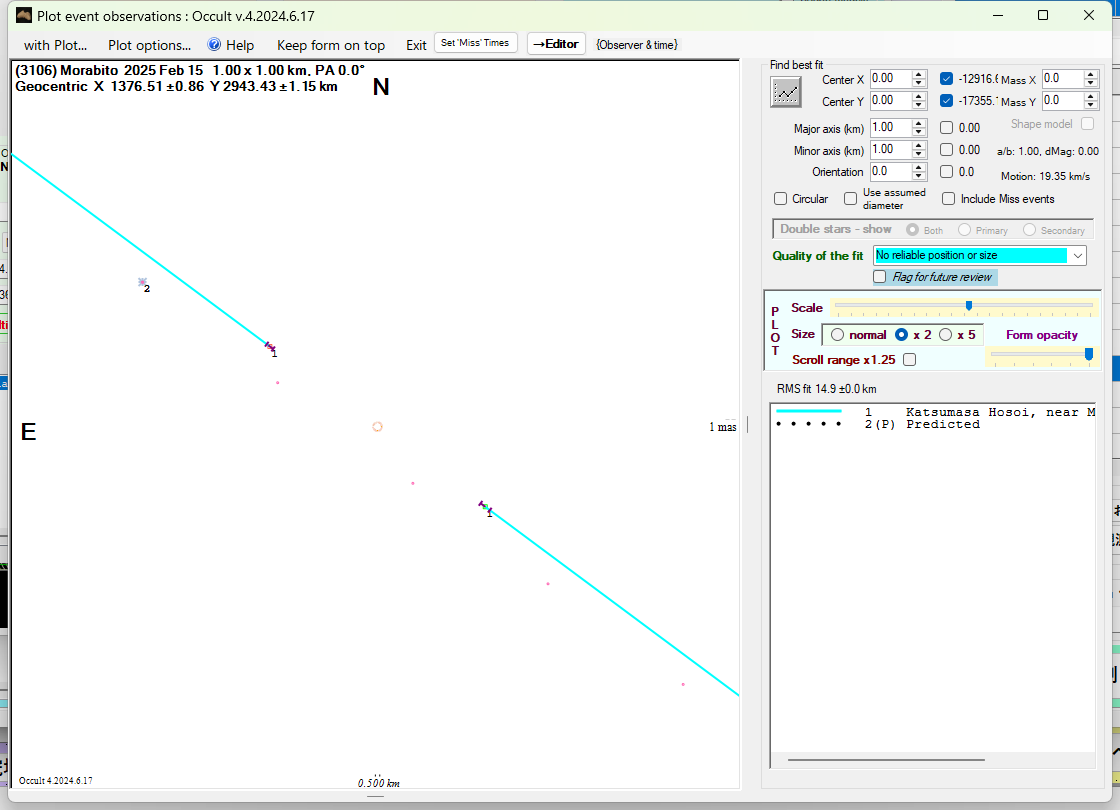Click the Major axis spinner arrows
The image size is (1120, 810).
click(919, 128)
